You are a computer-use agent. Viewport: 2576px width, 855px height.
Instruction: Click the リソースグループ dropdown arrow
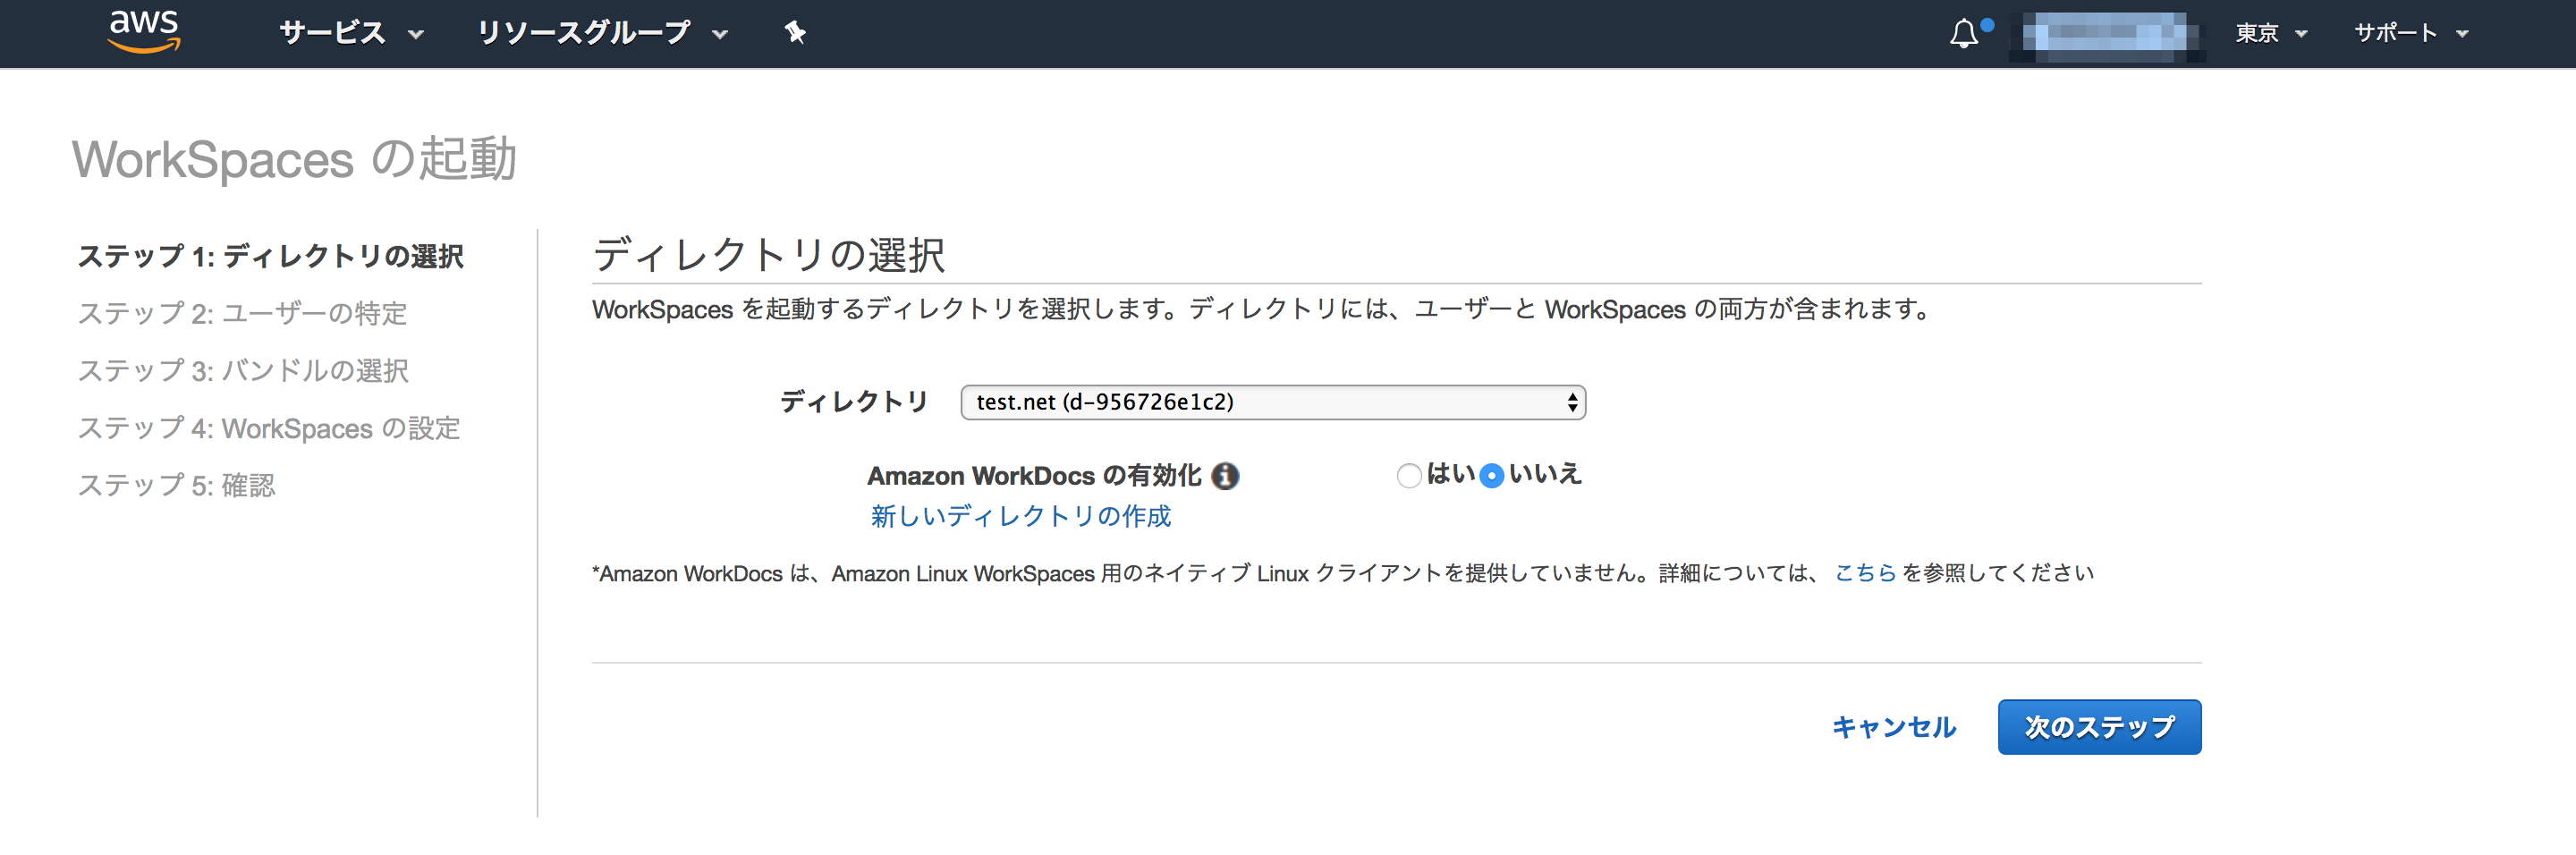coord(718,35)
